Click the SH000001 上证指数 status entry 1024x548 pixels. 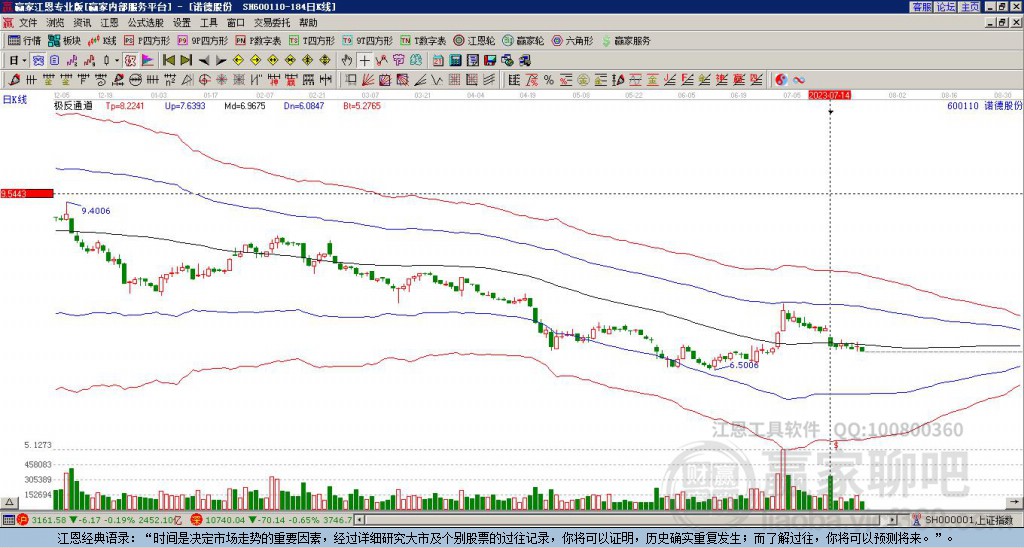(x=969, y=520)
